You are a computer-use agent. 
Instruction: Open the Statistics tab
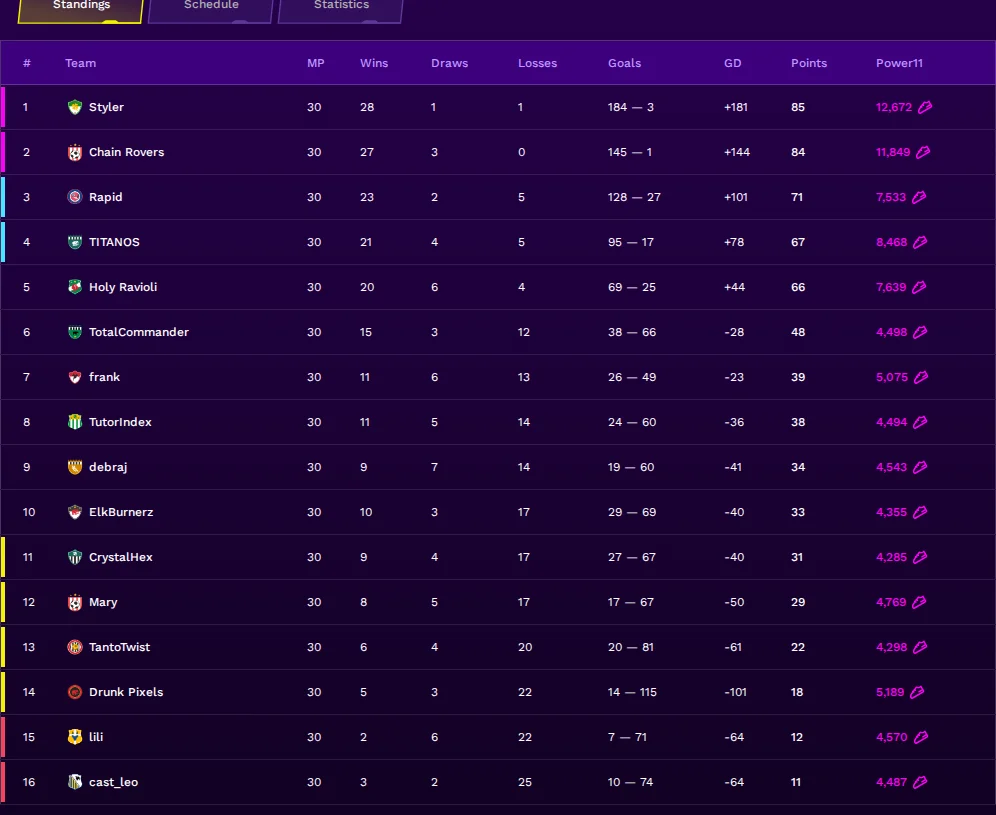pyautogui.click(x=341, y=9)
